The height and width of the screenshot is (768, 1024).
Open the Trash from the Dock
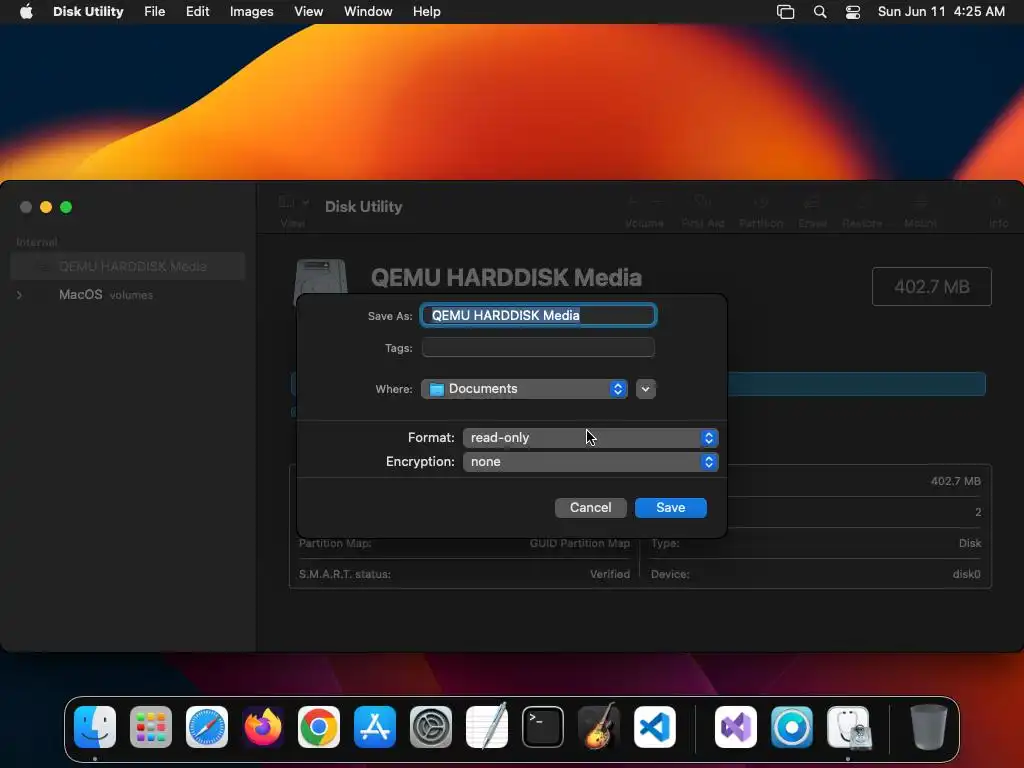pos(928,727)
